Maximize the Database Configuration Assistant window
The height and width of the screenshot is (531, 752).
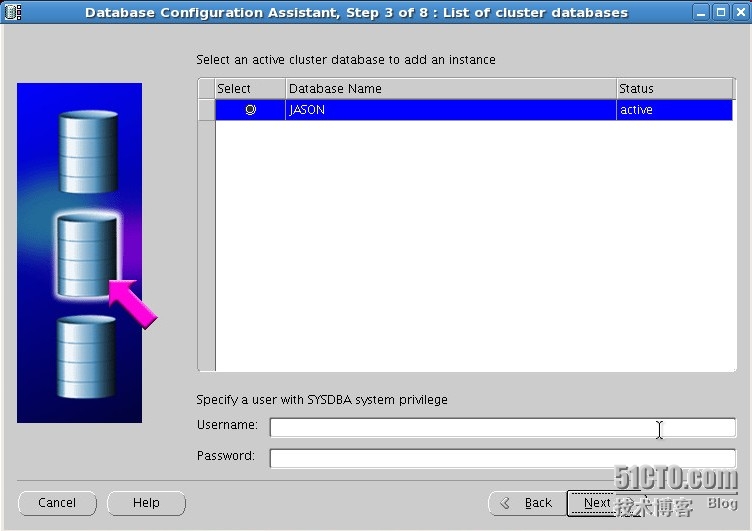tap(720, 12)
